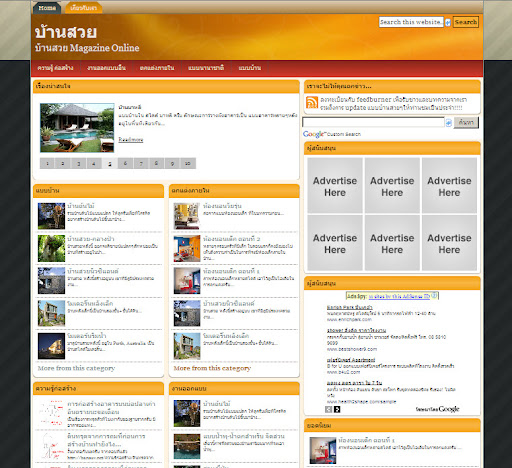Image resolution: width=512 pixels, height=468 pixels.
Task: Click next arrow in Google ads block
Action: click(x=337, y=409)
